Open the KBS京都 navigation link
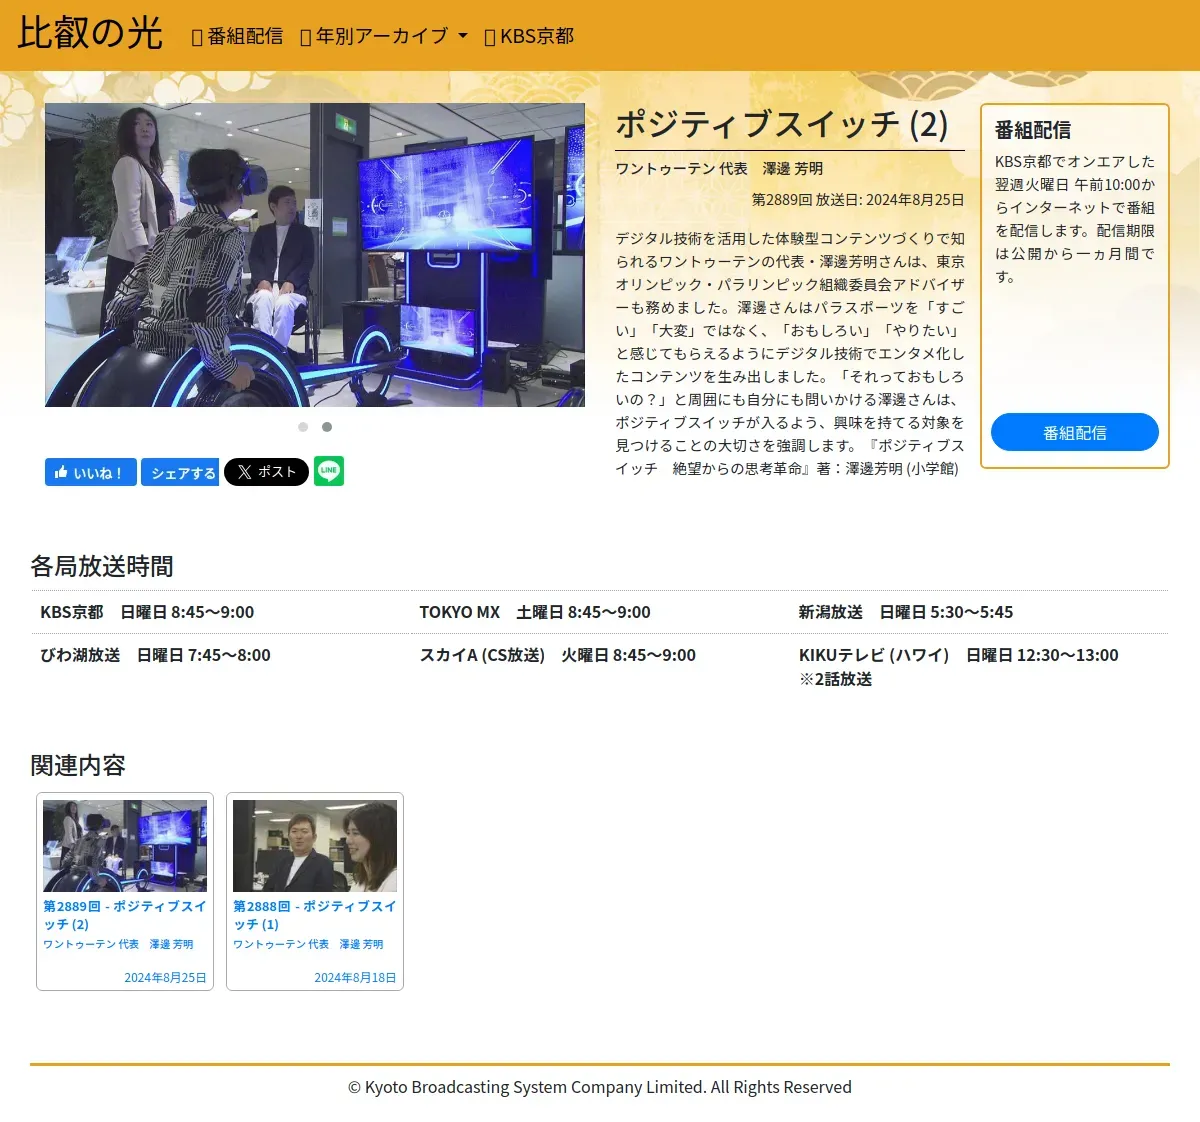The width and height of the screenshot is (1200, 1122). pyautogui.click(x=529, y=36)
